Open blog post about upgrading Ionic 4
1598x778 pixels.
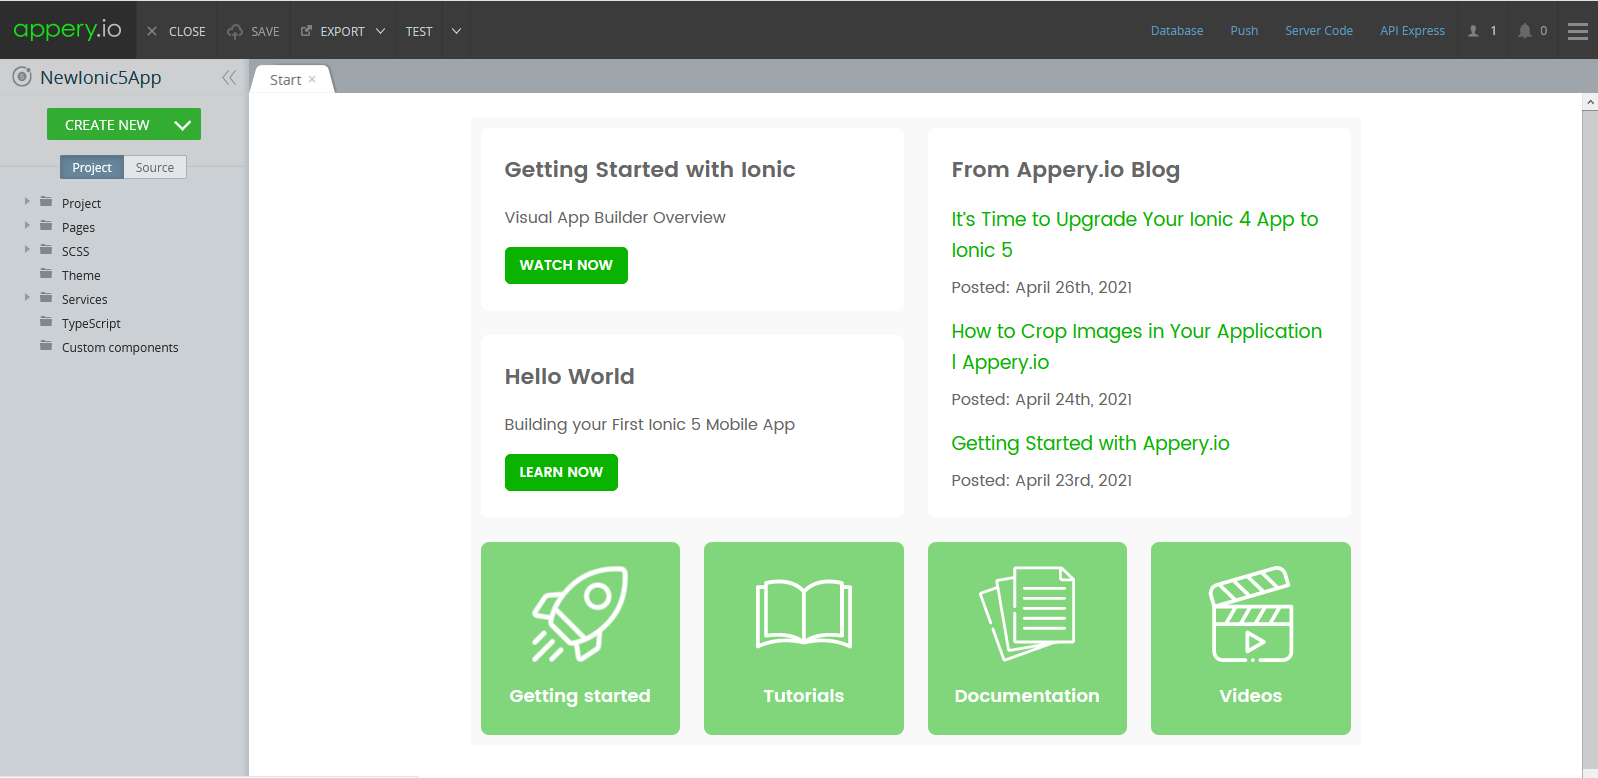tap(1135, 234)
